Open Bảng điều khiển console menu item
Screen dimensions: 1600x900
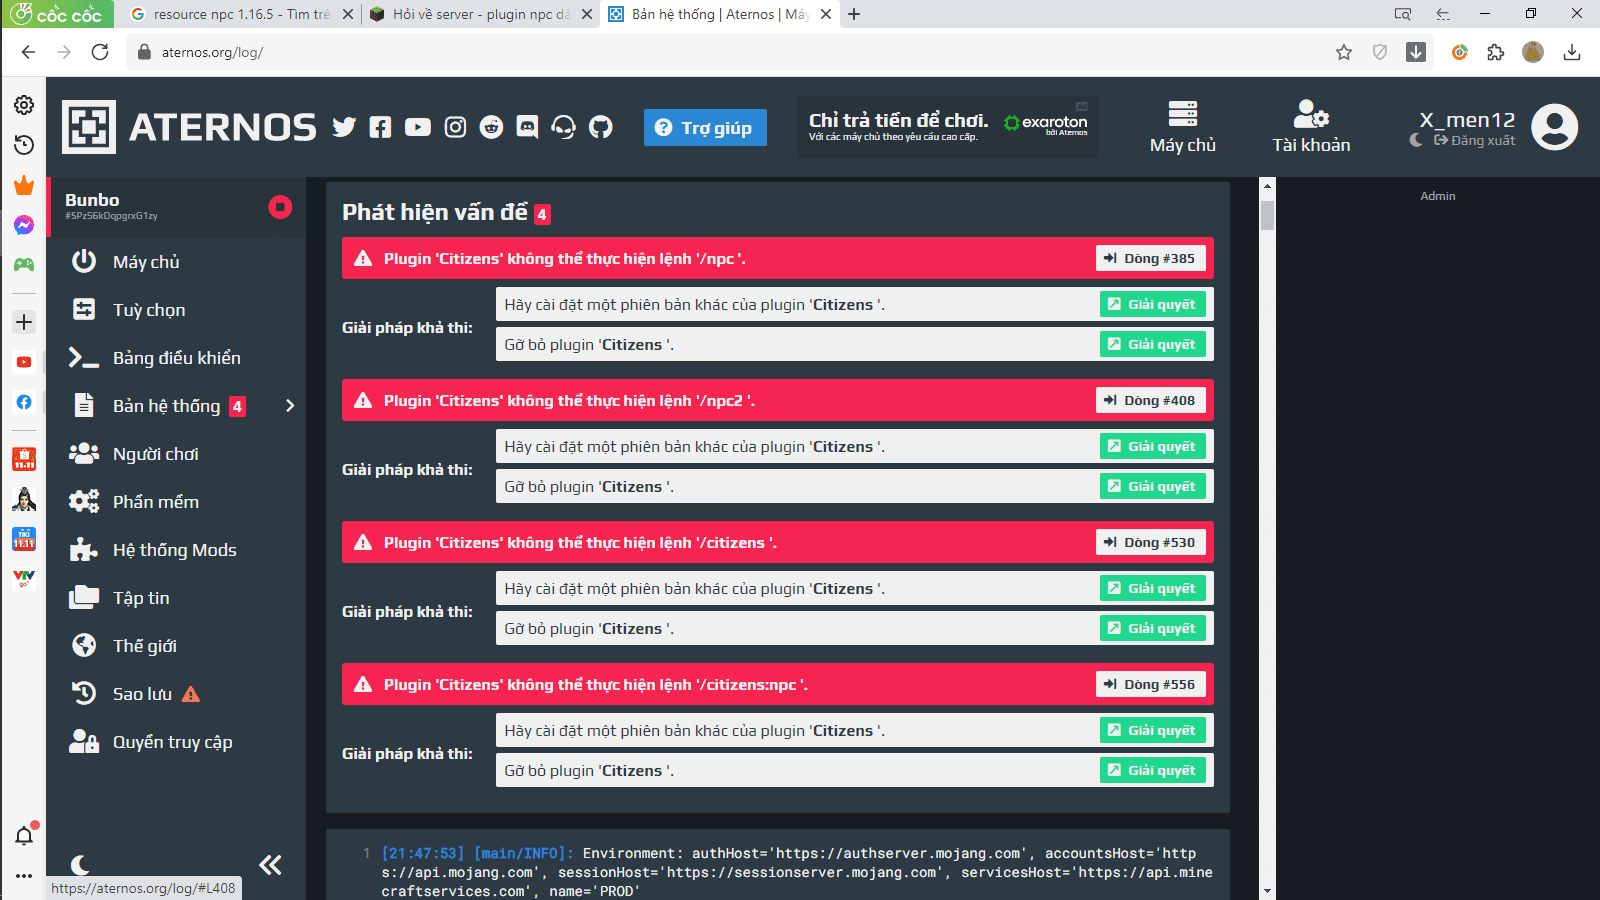click(x=176, y=358)
